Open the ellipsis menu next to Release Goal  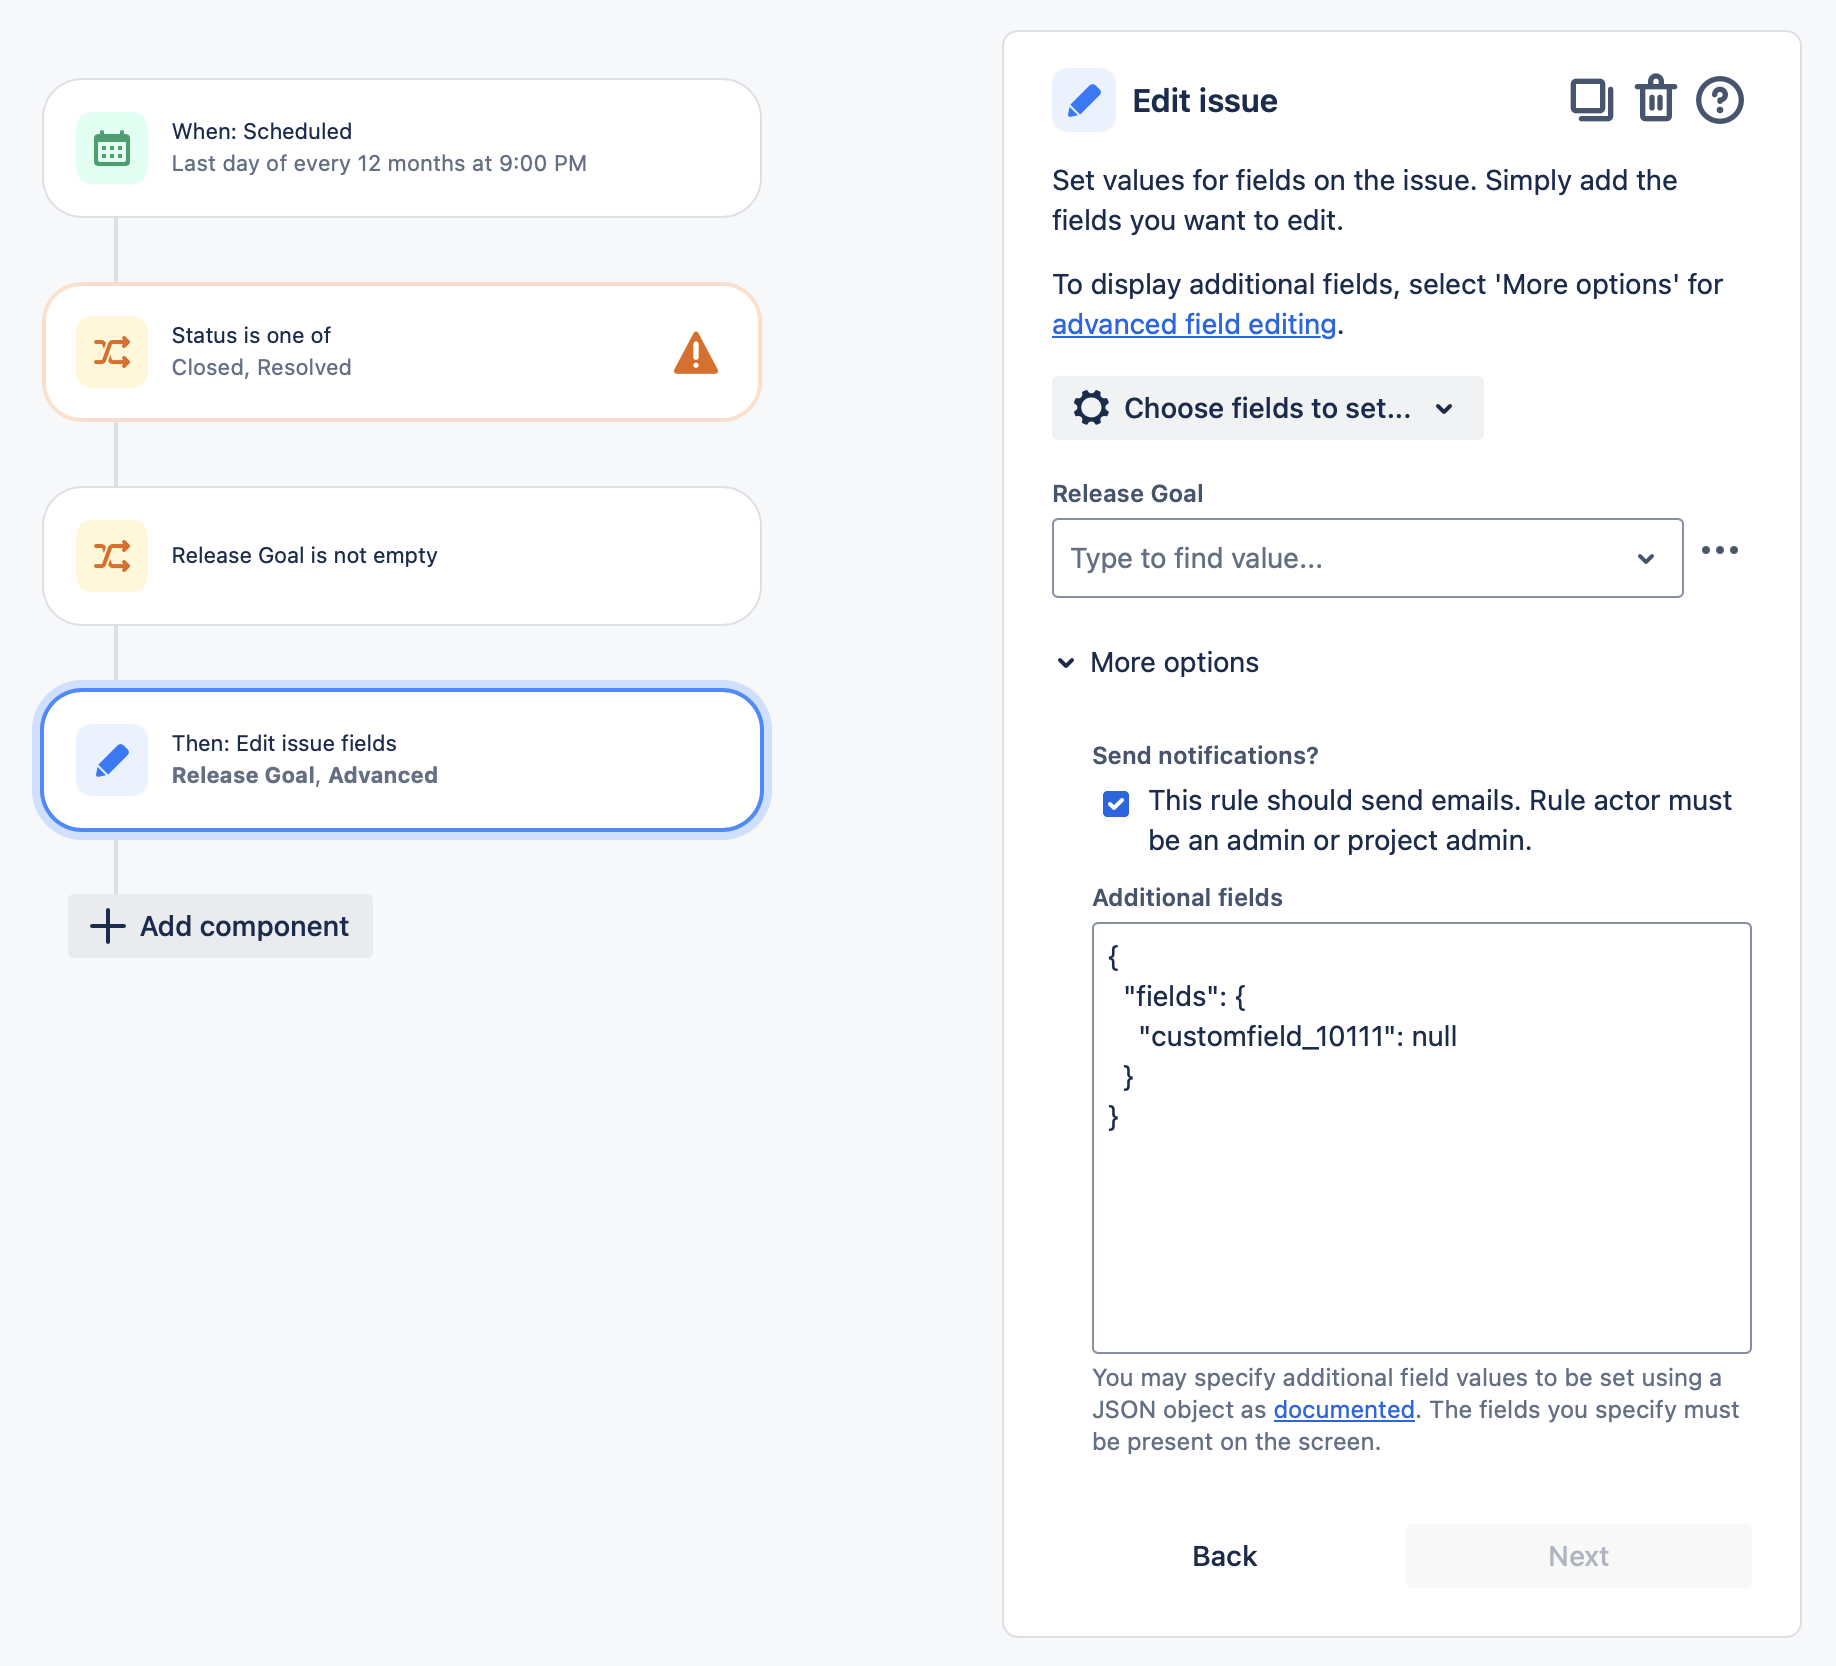pyautogui.click(x=1720, y=549)
